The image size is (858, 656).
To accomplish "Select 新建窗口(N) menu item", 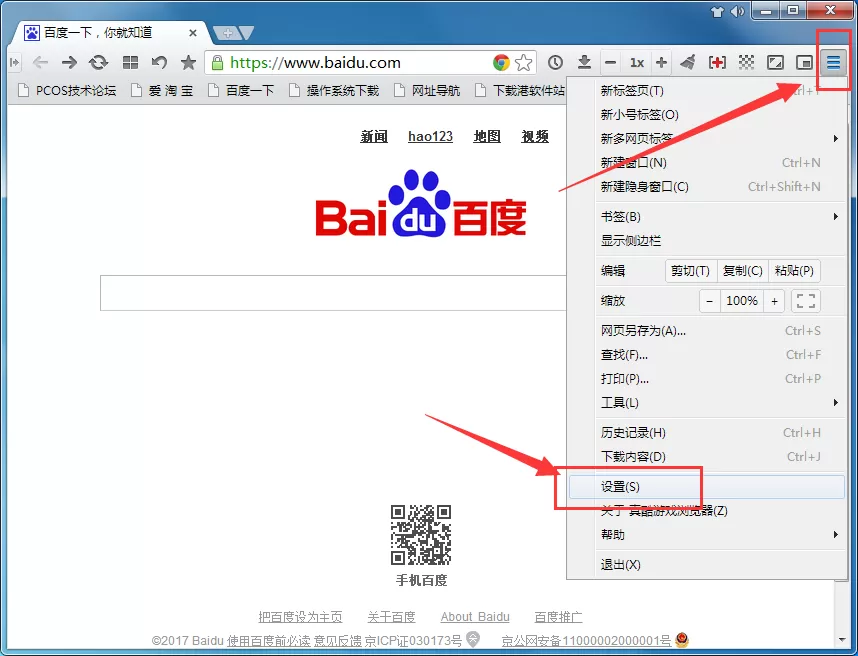I will click(x=706, y=162).
